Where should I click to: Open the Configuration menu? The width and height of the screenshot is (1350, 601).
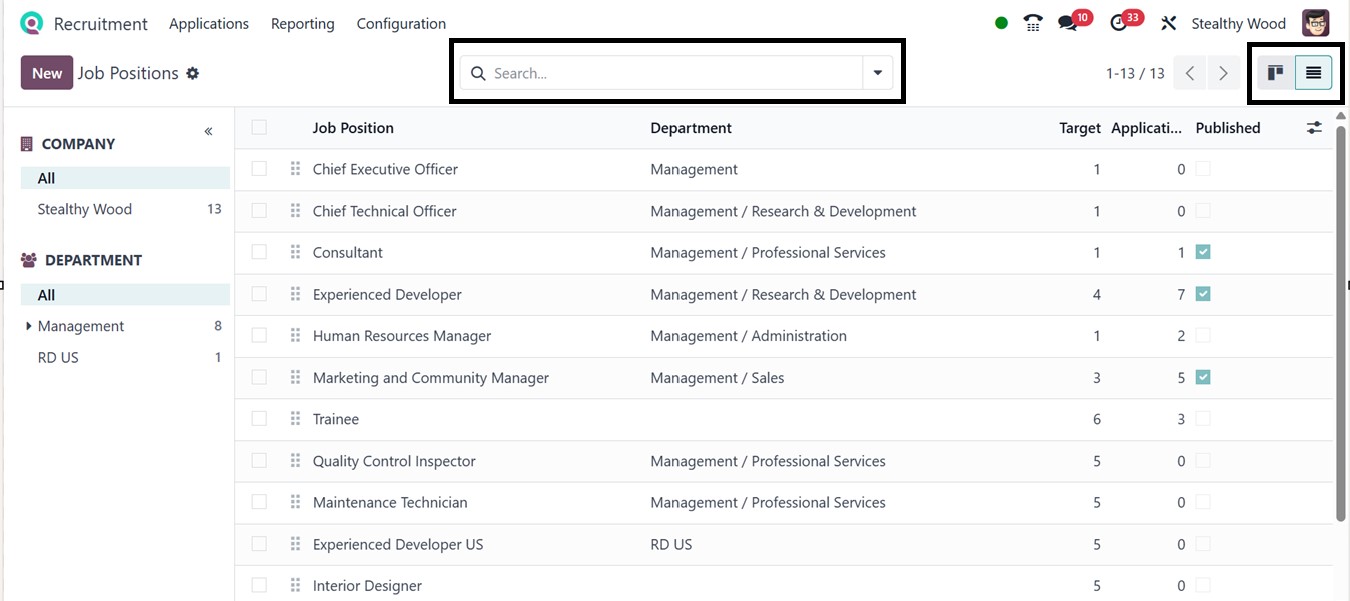401,23
